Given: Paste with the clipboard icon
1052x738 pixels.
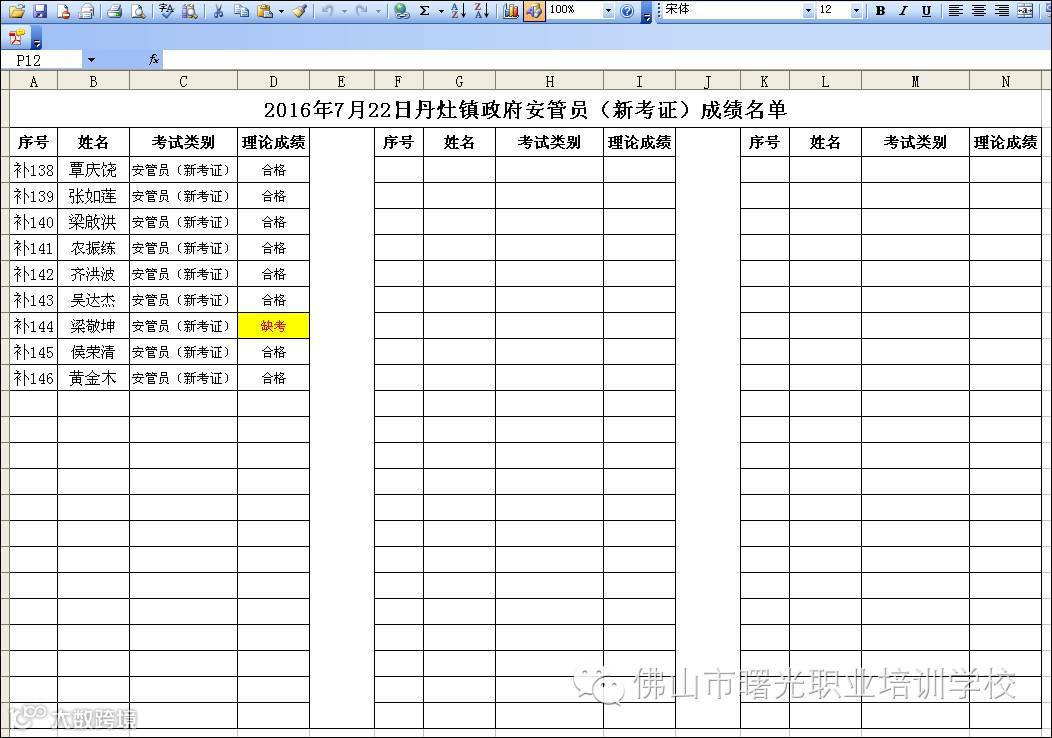Looking at the screenshot, I should (265, 11).
